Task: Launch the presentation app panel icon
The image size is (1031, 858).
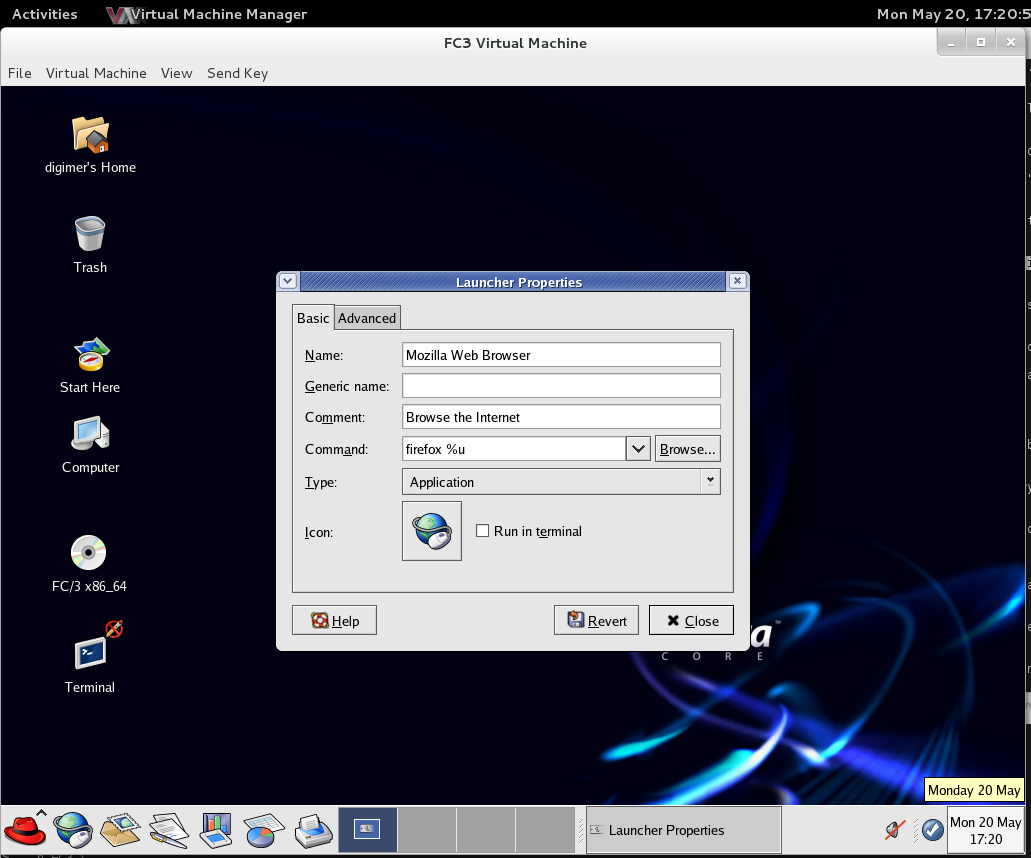Action: (x=216, y=830)
